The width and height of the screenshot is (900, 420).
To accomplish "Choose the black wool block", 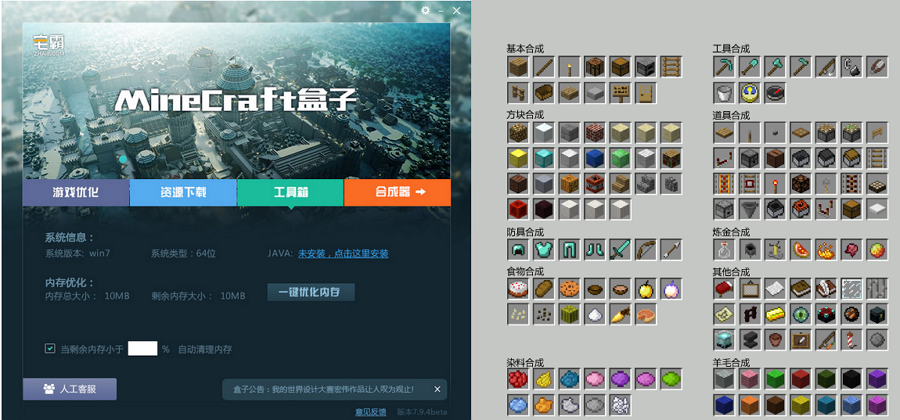I will coord(851,379).
